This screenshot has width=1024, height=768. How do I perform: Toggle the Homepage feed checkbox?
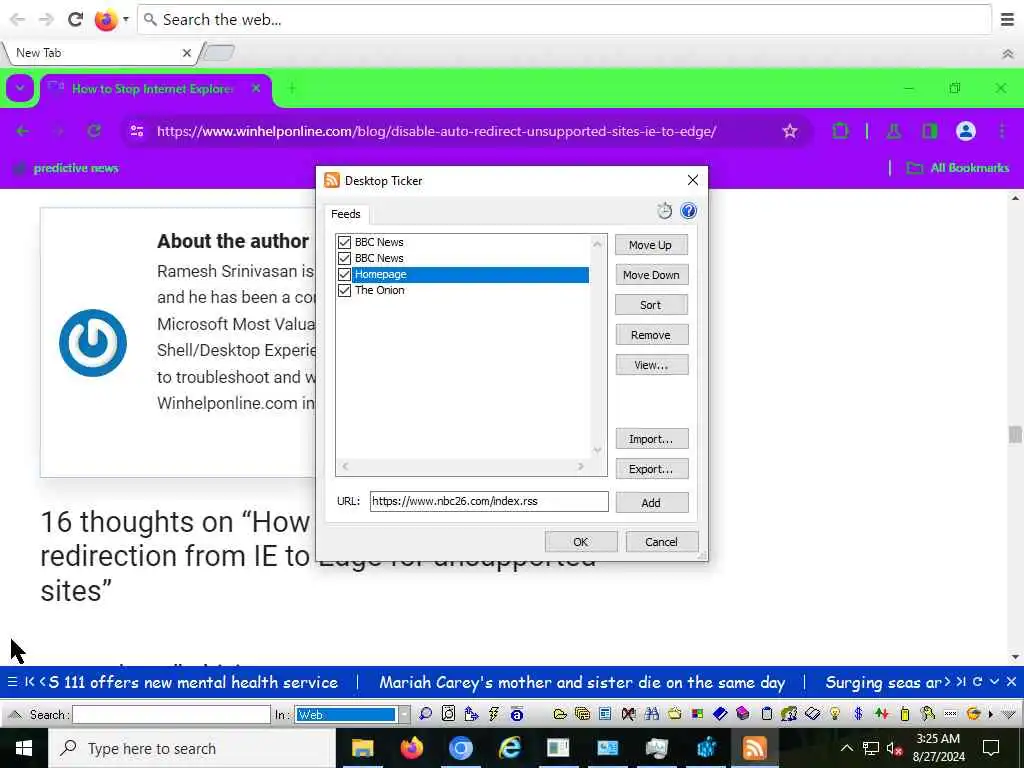344,274
